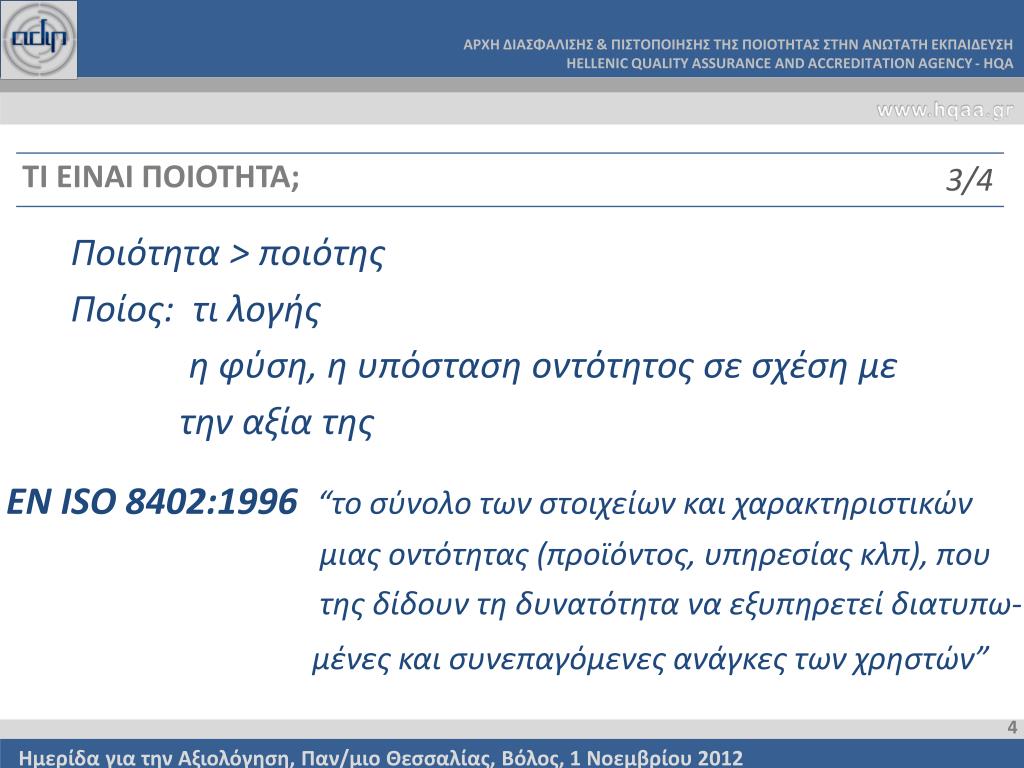Click the slide number 4
The height and width of the screenshot is (768, 1024).
(1012, 728)
